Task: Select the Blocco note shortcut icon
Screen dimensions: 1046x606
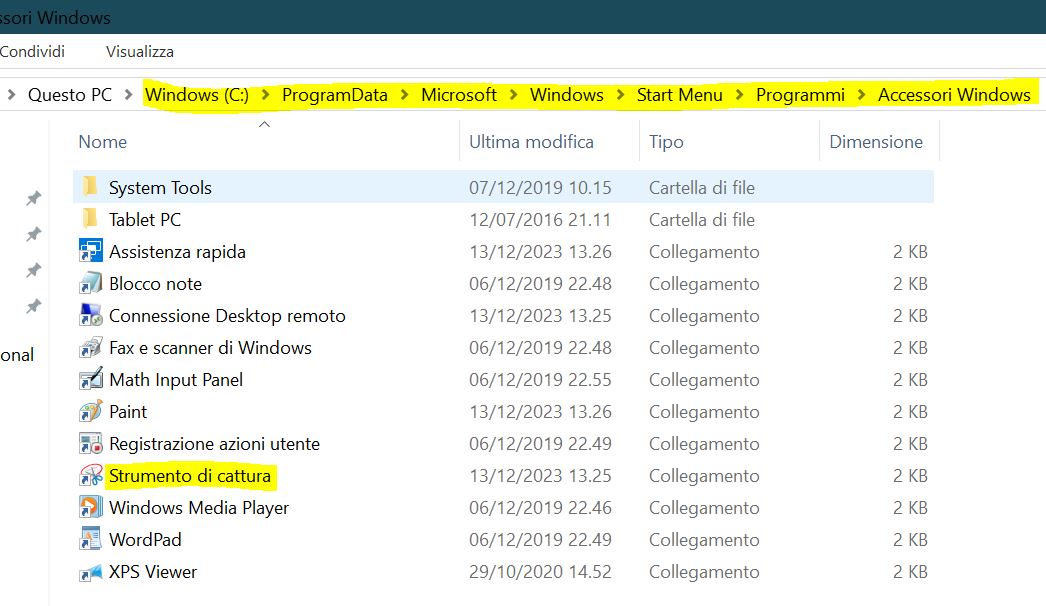Action: [x=91, y=283]
